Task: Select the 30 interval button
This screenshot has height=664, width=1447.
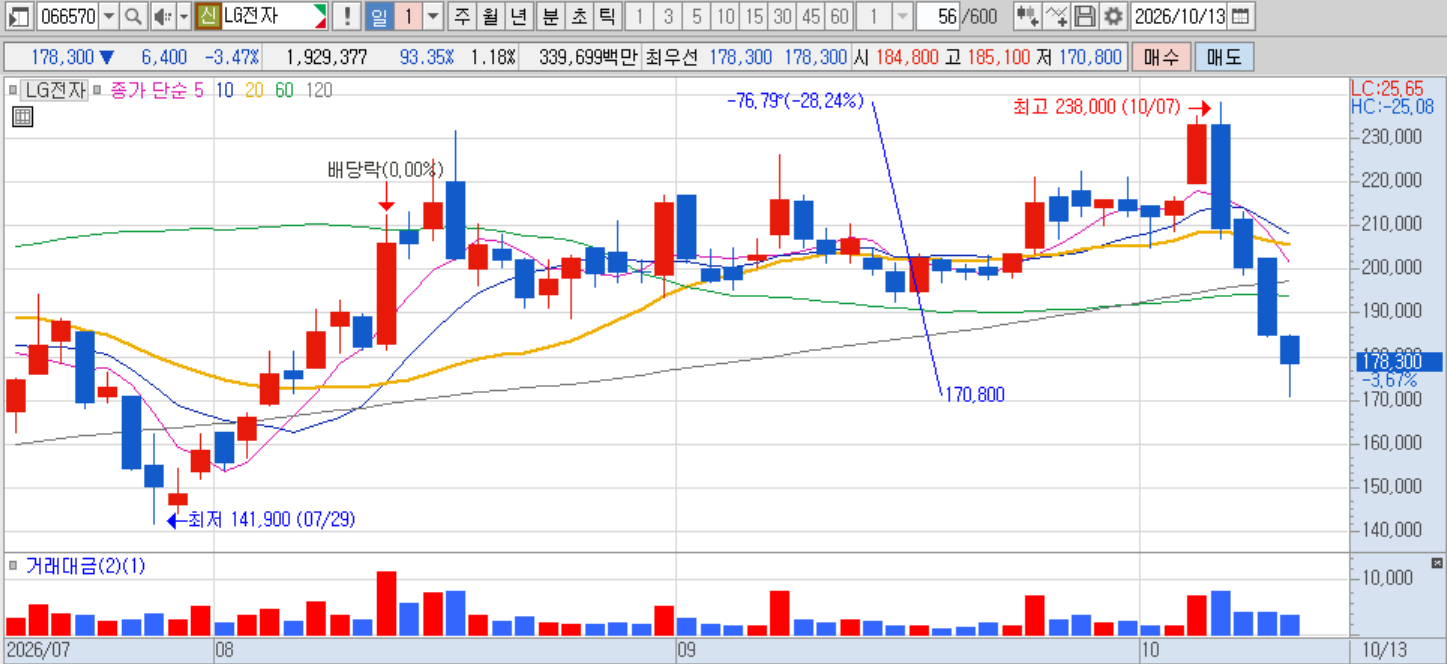Action: (782, 16)
